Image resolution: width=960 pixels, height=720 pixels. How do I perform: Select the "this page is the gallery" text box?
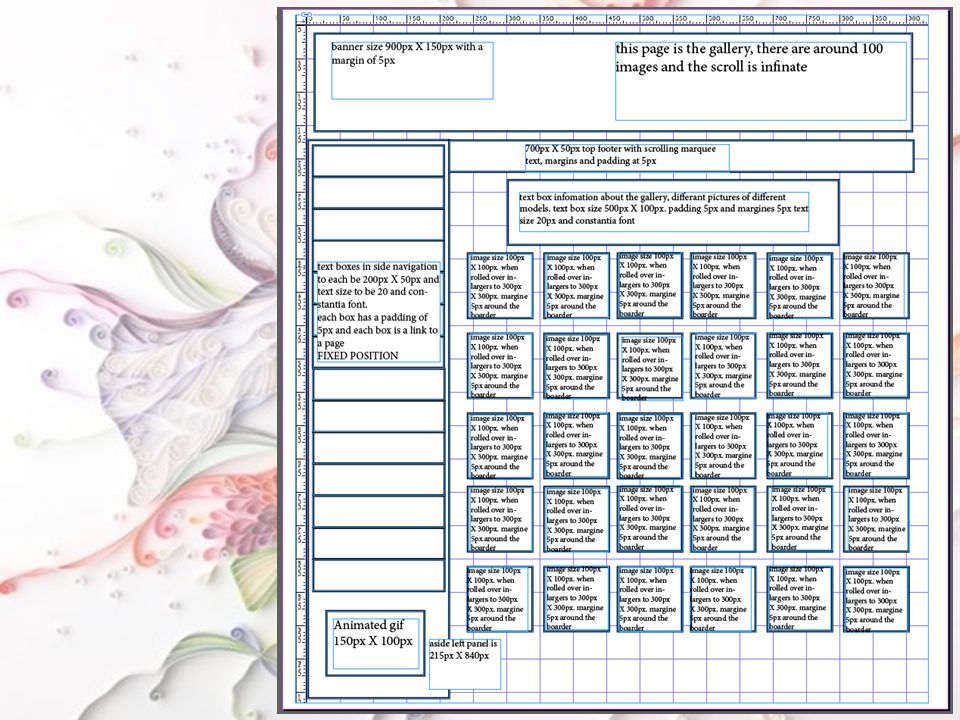[760, 81]
